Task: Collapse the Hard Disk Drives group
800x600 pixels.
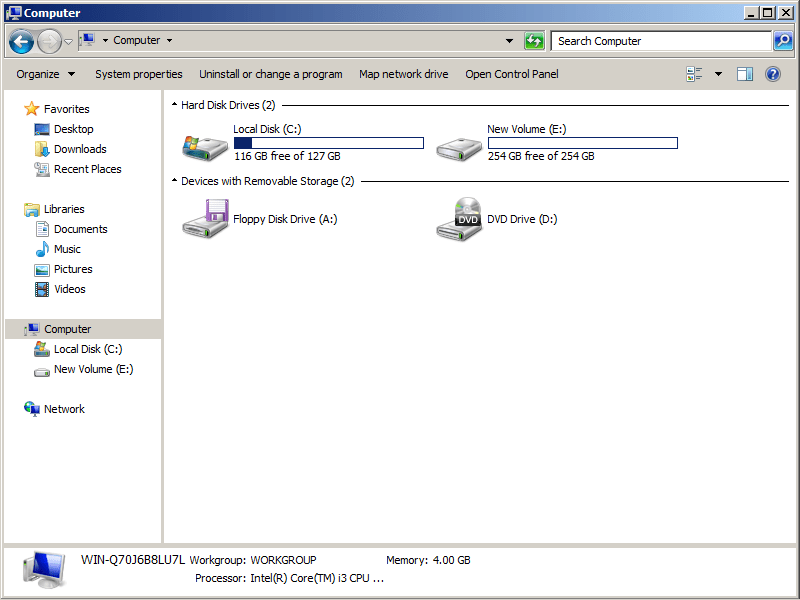Action: coord(174,105)
